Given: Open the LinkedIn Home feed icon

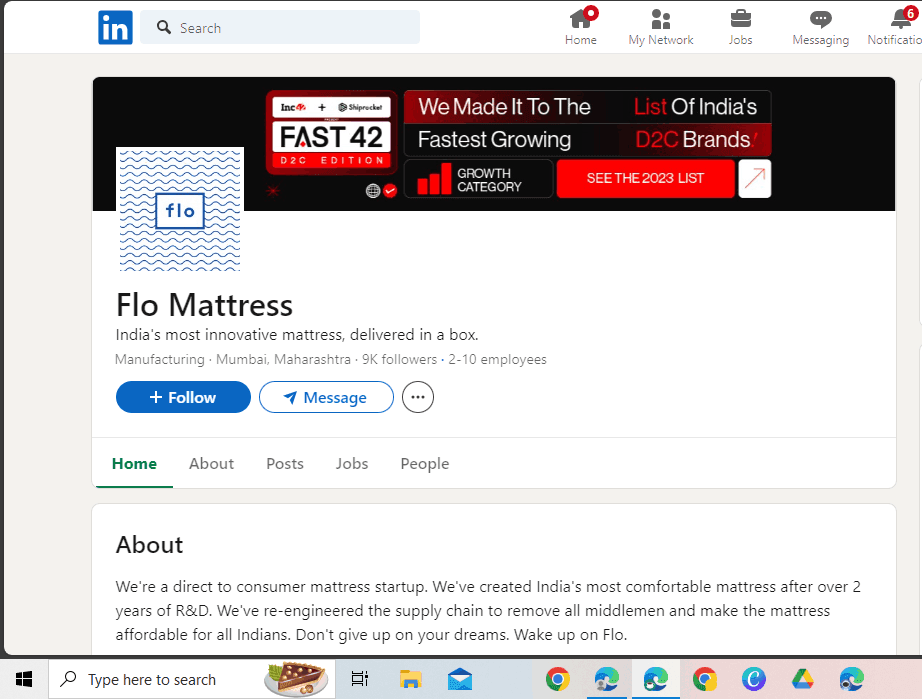Looking at the screenshot, I should (581, 20).
